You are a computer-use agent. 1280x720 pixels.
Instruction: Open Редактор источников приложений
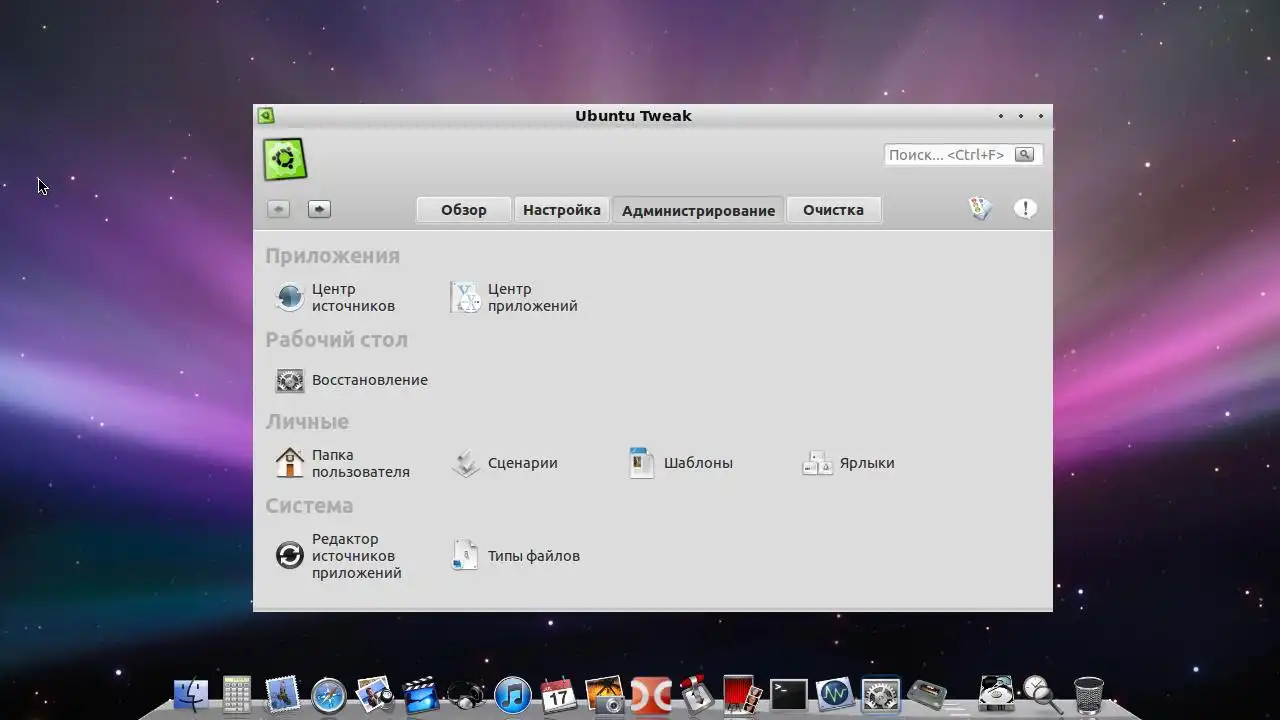(x=338, y=556)
